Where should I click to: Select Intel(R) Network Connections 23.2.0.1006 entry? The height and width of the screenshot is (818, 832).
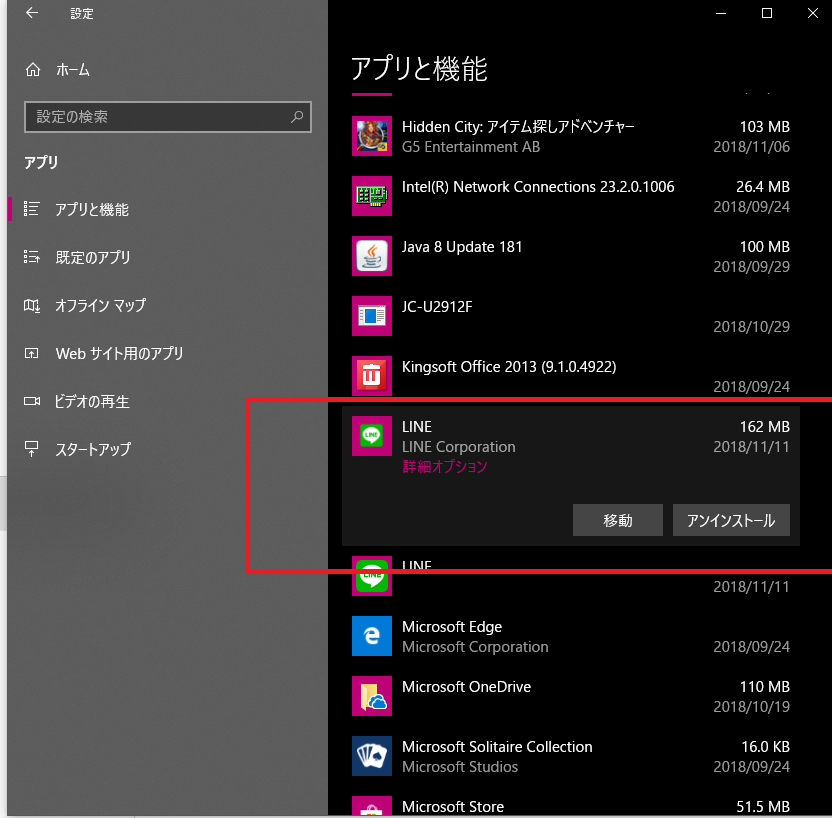[538, 187]
